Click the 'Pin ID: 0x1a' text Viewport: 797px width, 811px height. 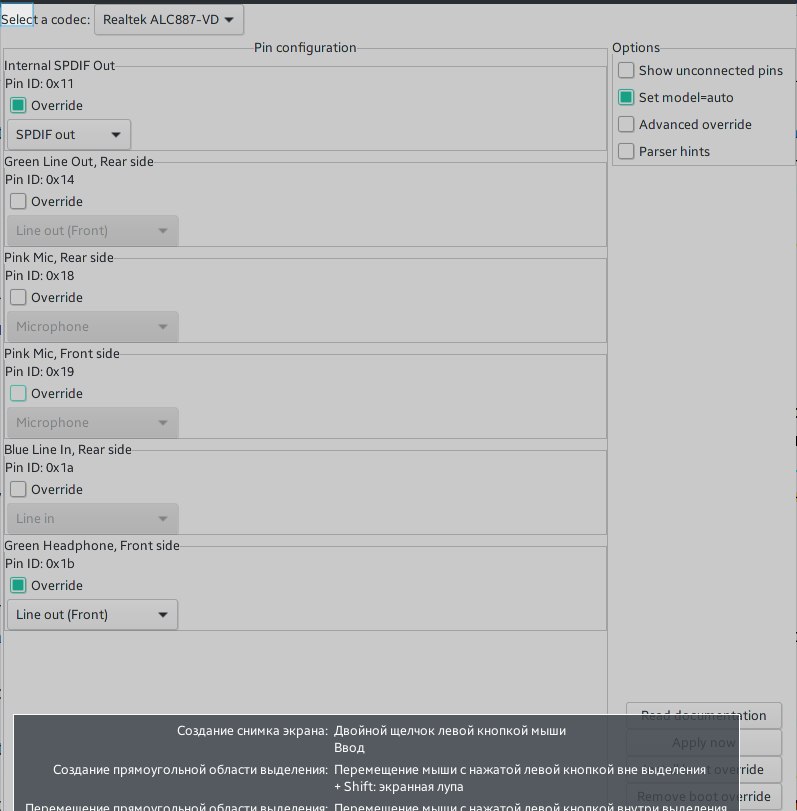39,468
